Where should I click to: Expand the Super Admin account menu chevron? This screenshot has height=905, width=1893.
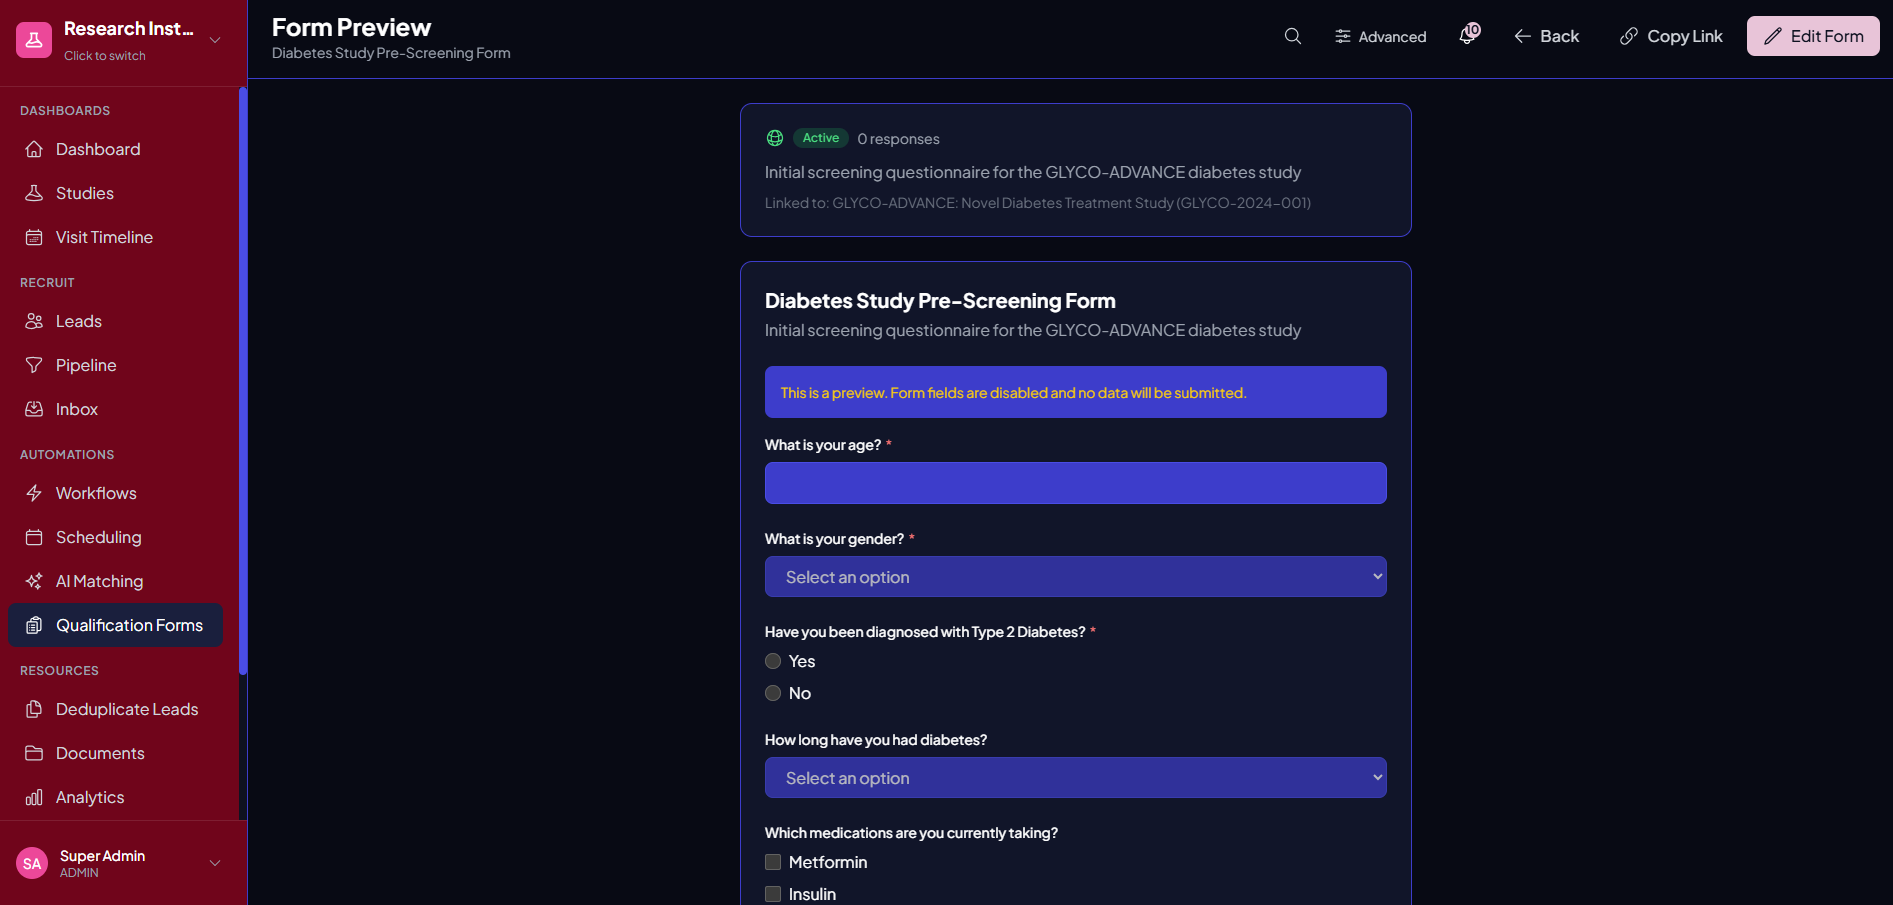click(215, 863)
